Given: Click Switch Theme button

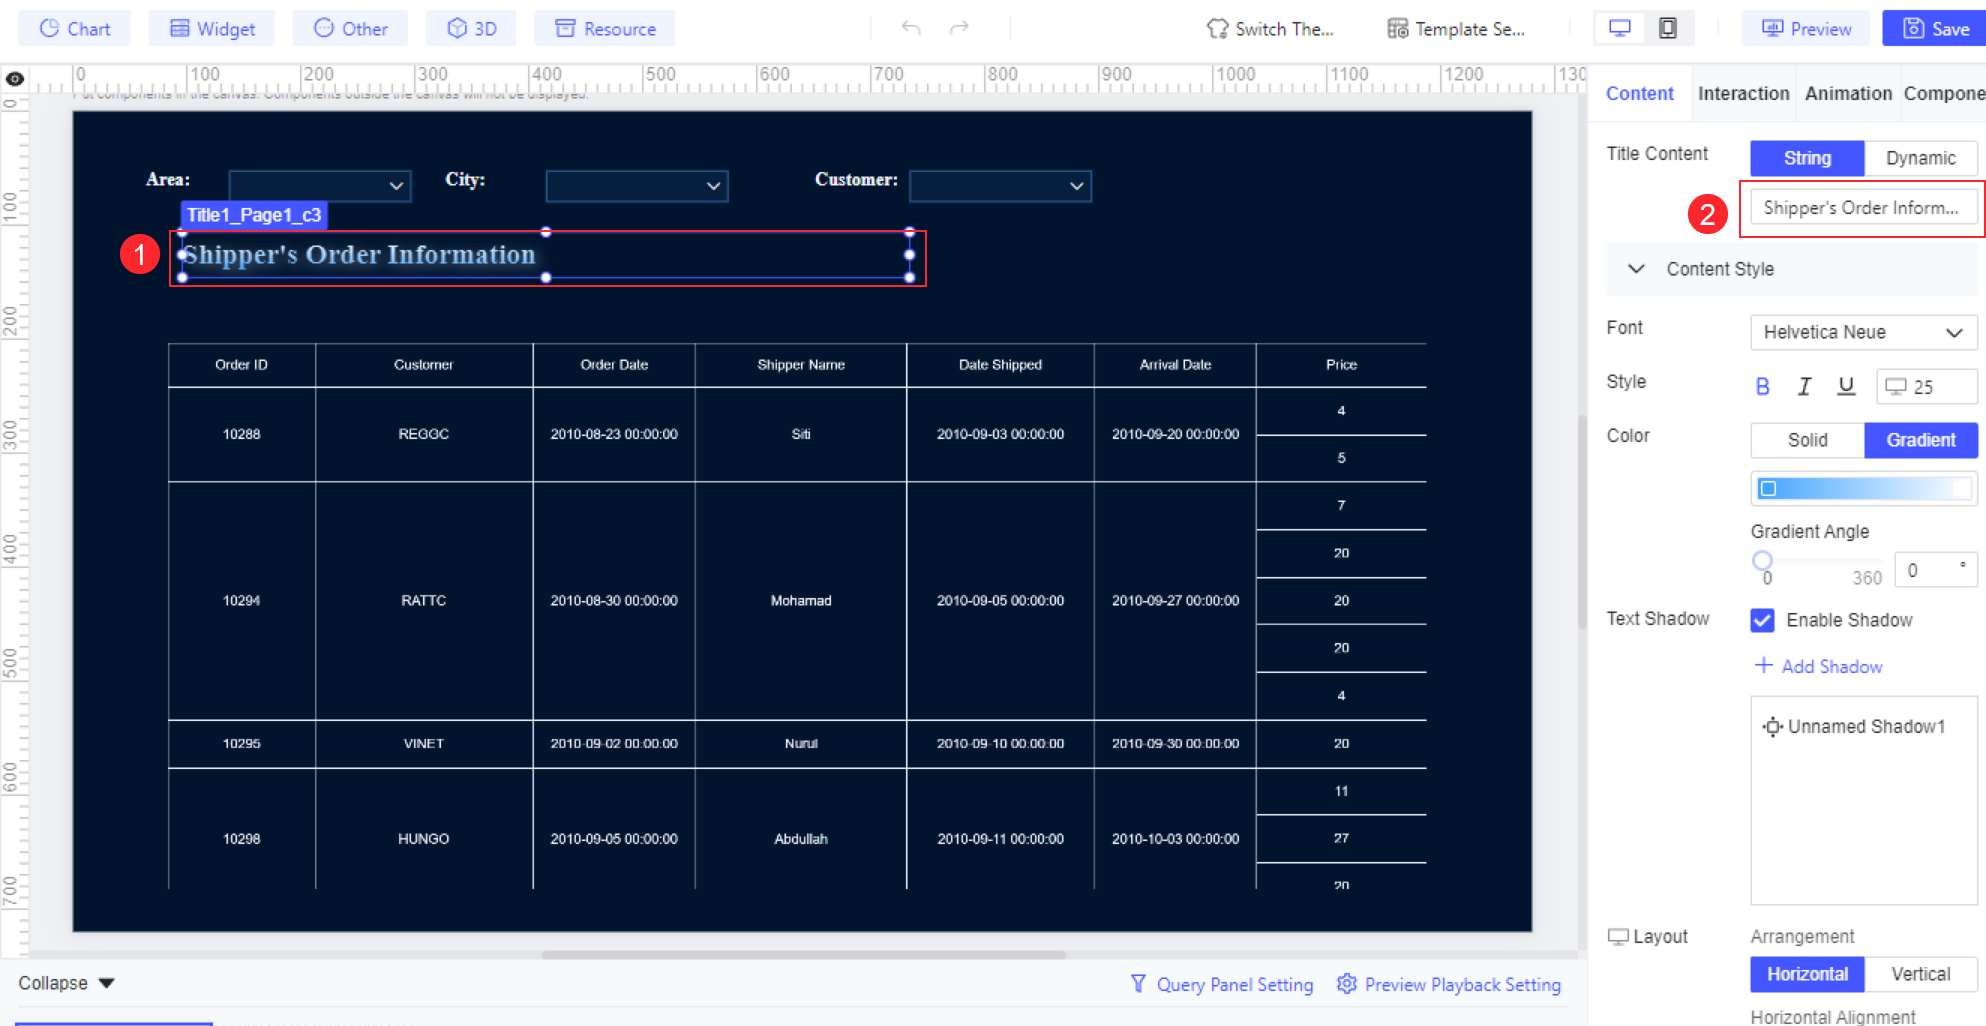Looking at the screenshot, I should pos(1270,29).
